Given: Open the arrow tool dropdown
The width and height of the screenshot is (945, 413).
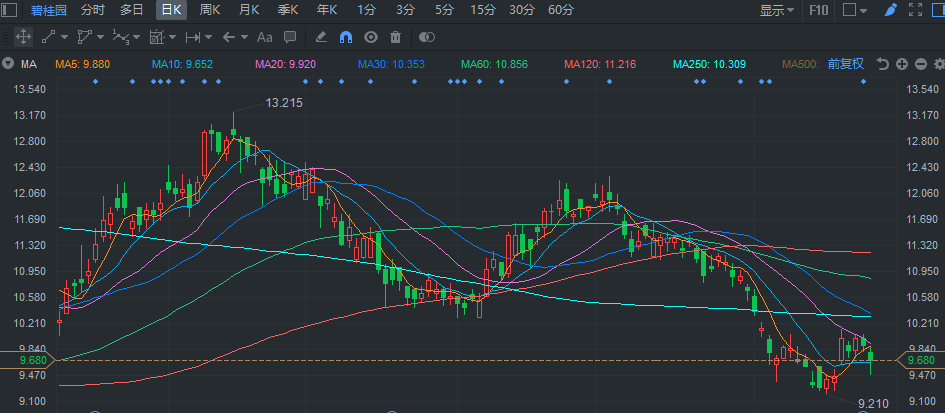Looking at the screenshot, I should [244, 37].
